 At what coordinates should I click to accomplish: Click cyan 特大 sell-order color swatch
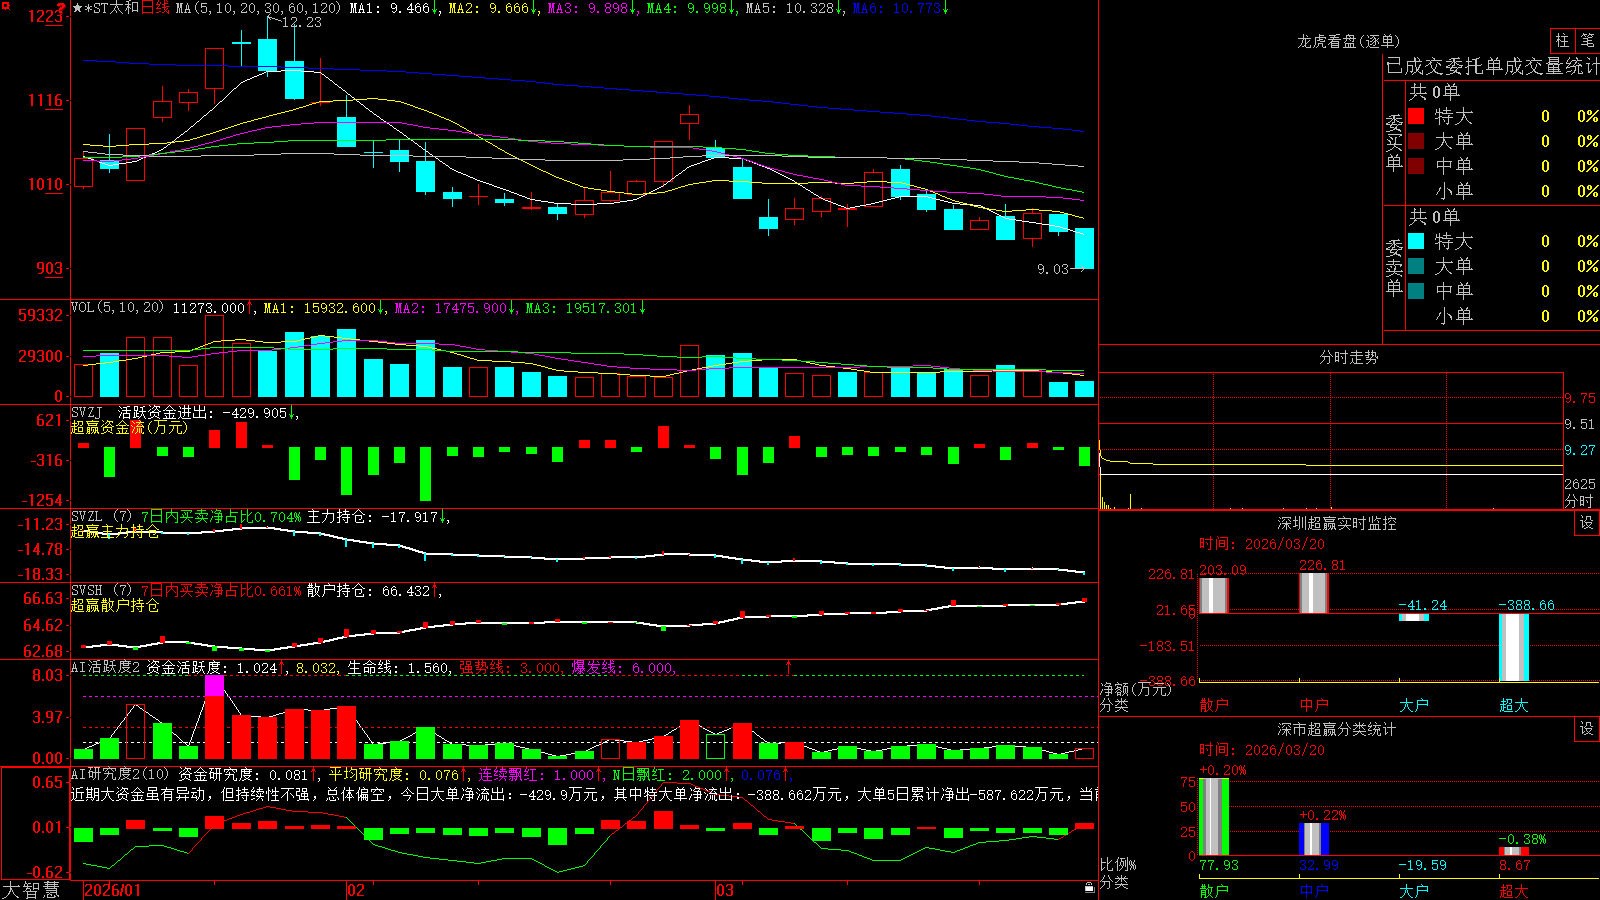[x=1416, y=241]
